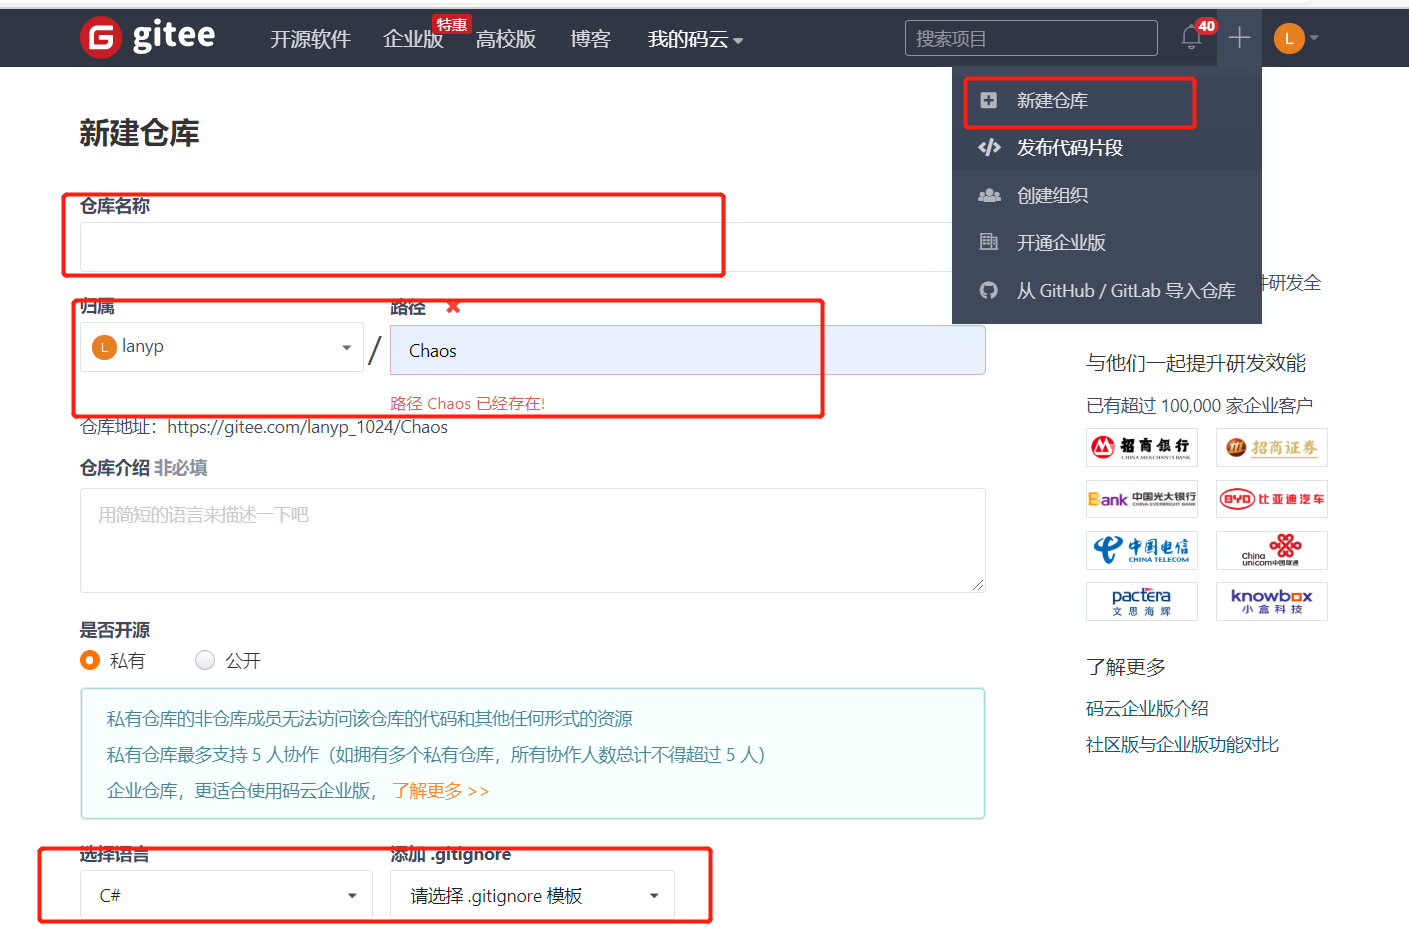Click the 新建仓库 plus icon in menu
Viewport: 1409px width, 927px height.
pyautogui.click(x=989, y=100)
